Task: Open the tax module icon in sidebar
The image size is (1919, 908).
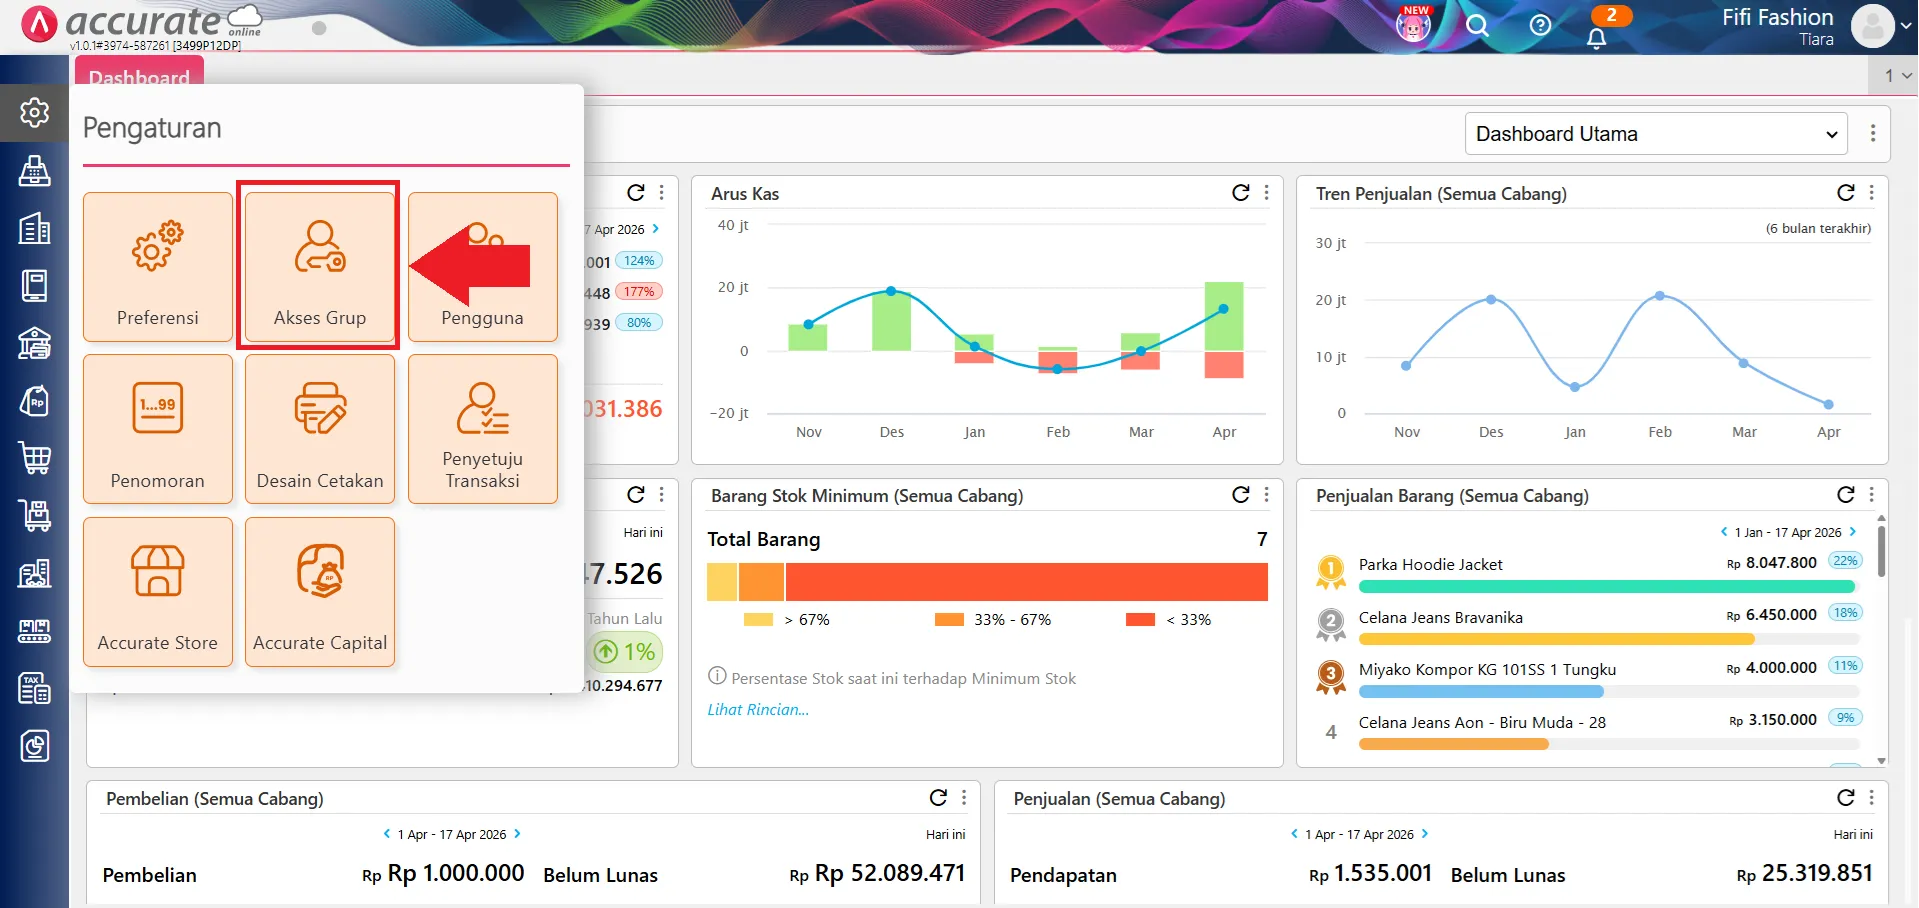Action: point(34,688)
